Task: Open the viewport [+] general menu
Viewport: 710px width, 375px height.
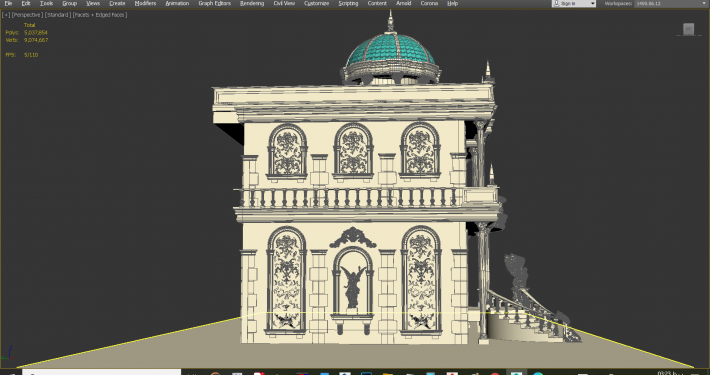Action: click(6, 14)
